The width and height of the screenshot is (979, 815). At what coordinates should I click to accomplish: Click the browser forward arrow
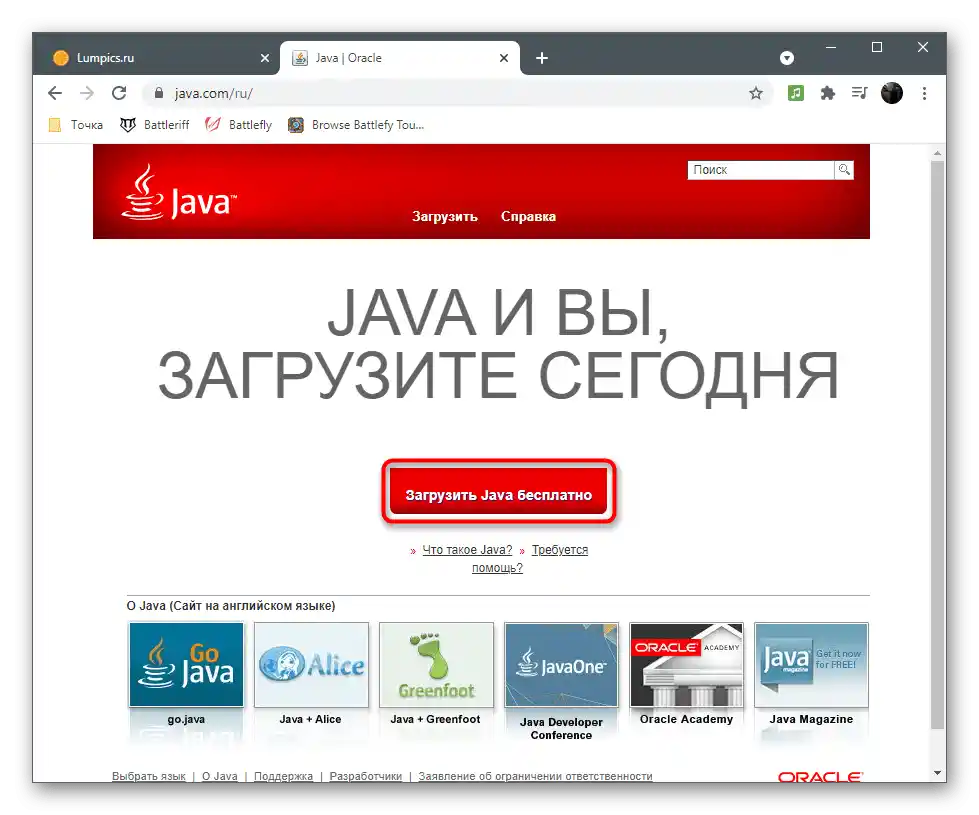pos(87,94)
